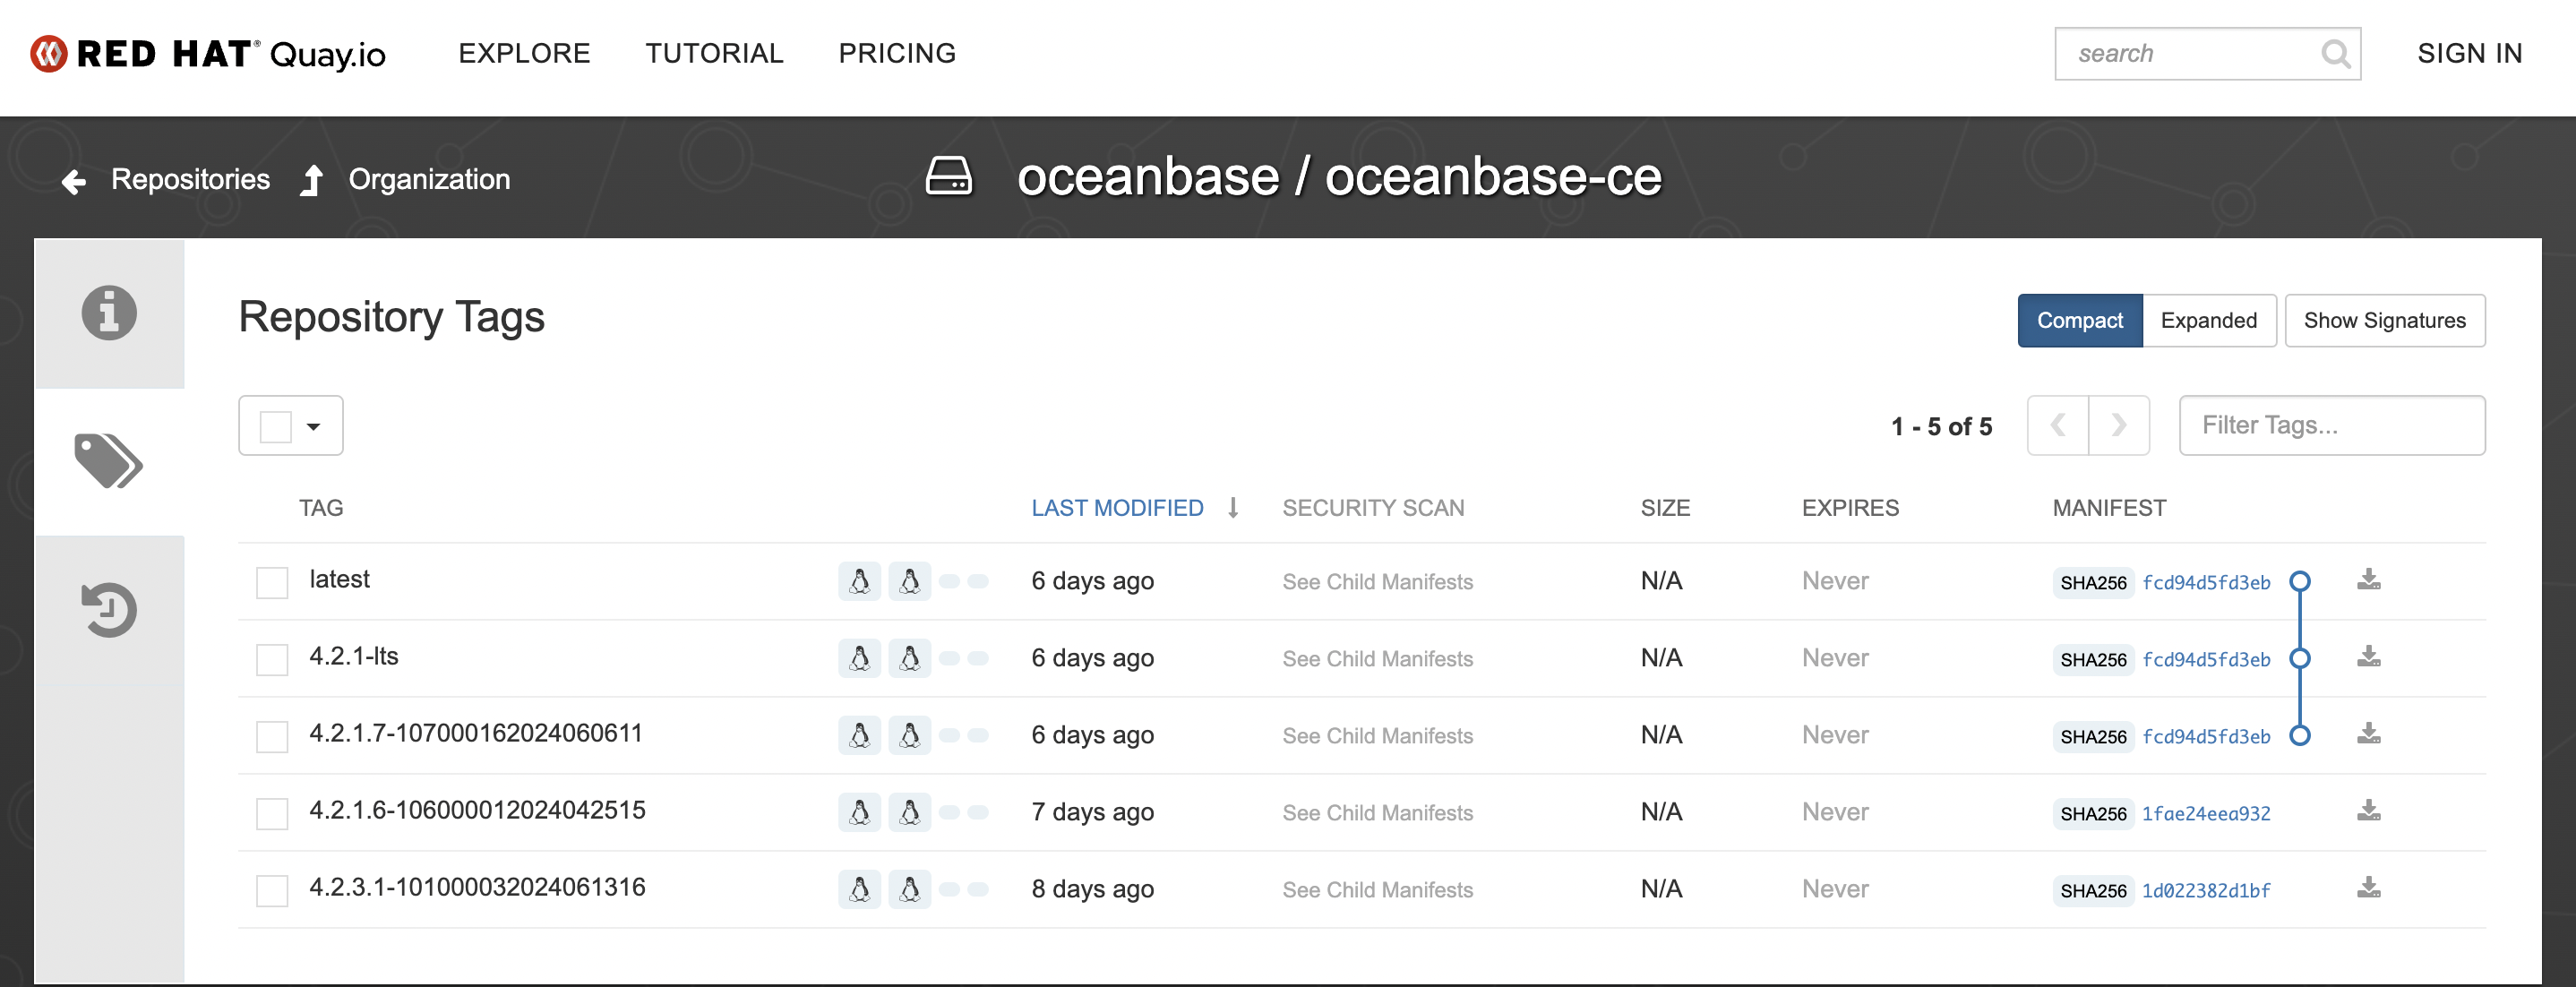Screen dimensions: 2576x987
Task: Tick the checkbox for tag 4.2.3.1-101000032024061316
Action: click(272, 890)
